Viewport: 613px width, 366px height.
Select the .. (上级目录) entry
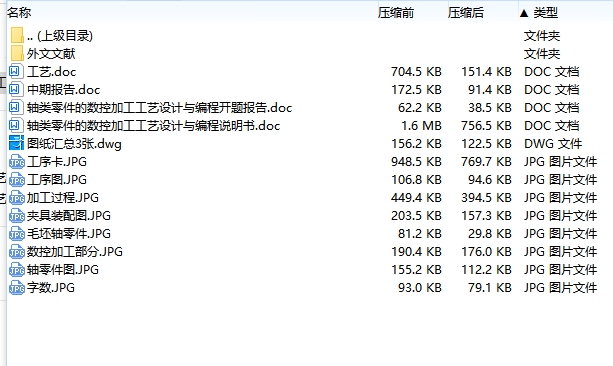tap(60, 36)
